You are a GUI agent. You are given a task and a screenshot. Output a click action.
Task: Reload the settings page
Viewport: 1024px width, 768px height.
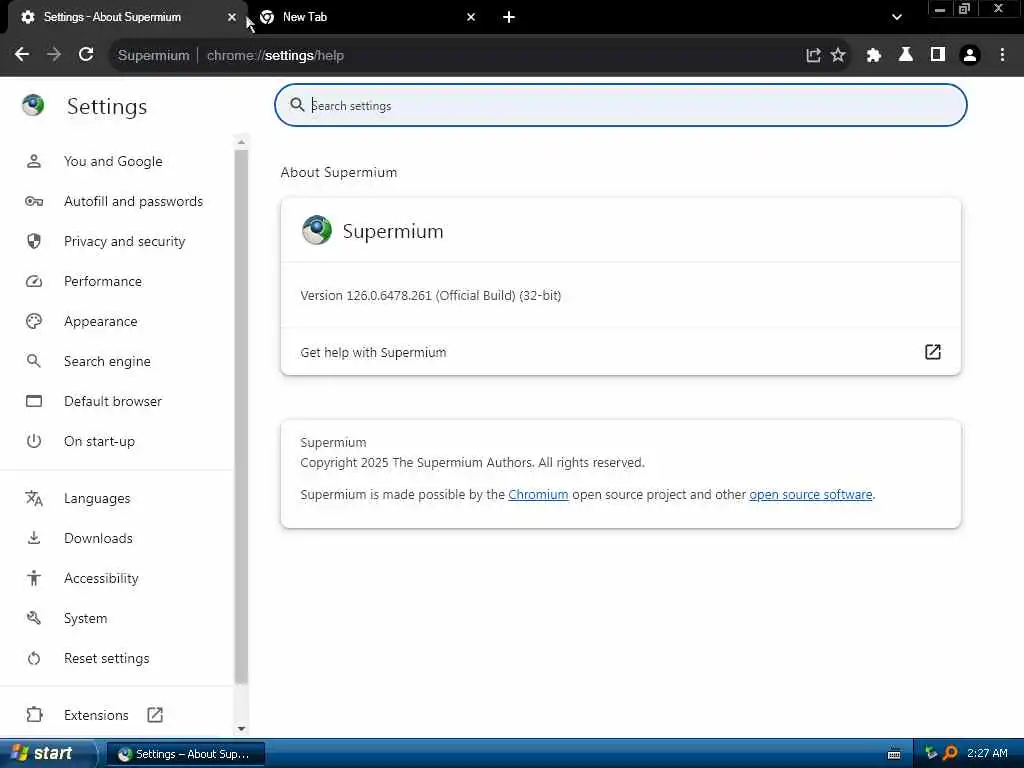(86, 55)
